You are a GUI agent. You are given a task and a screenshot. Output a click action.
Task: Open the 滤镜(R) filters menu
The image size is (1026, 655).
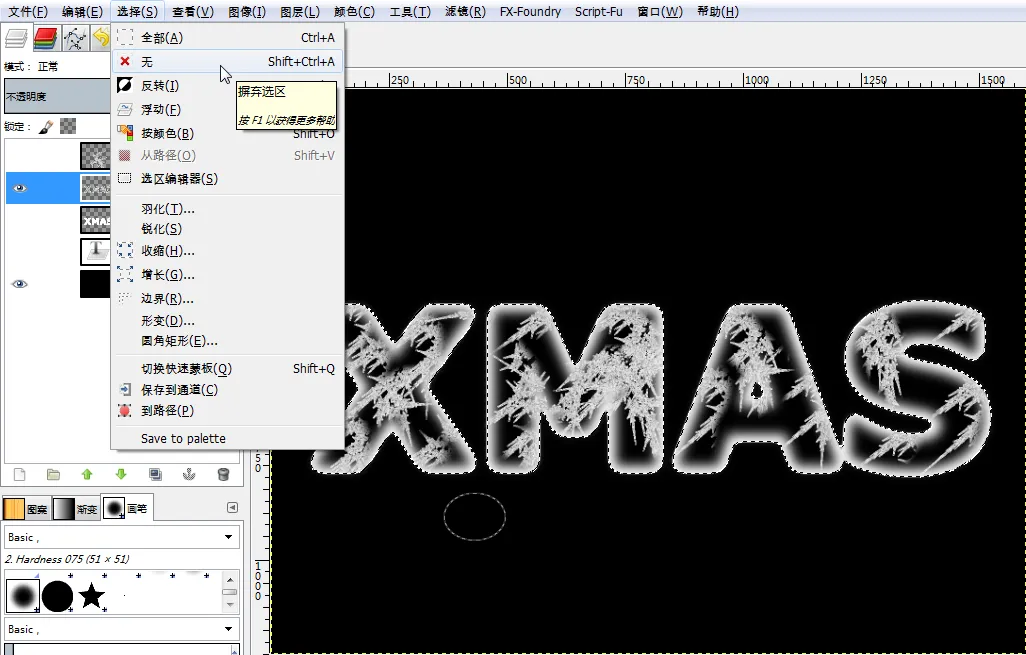pos(465,12)
